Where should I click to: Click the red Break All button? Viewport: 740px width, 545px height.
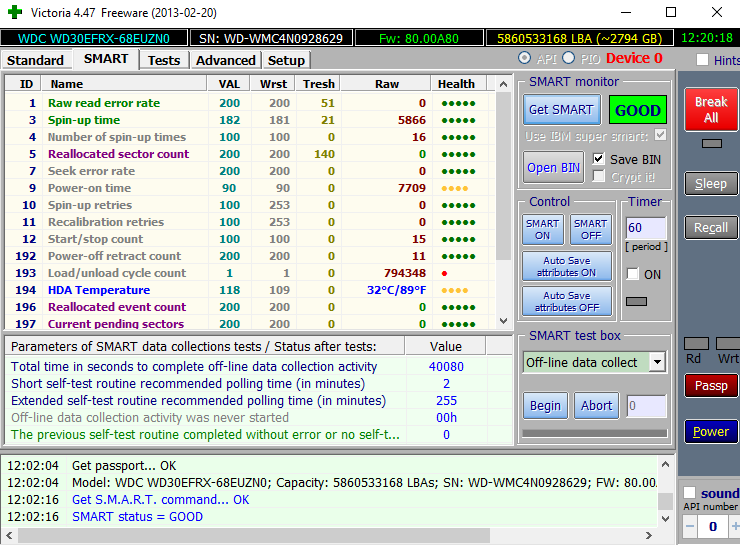(711, 109)
